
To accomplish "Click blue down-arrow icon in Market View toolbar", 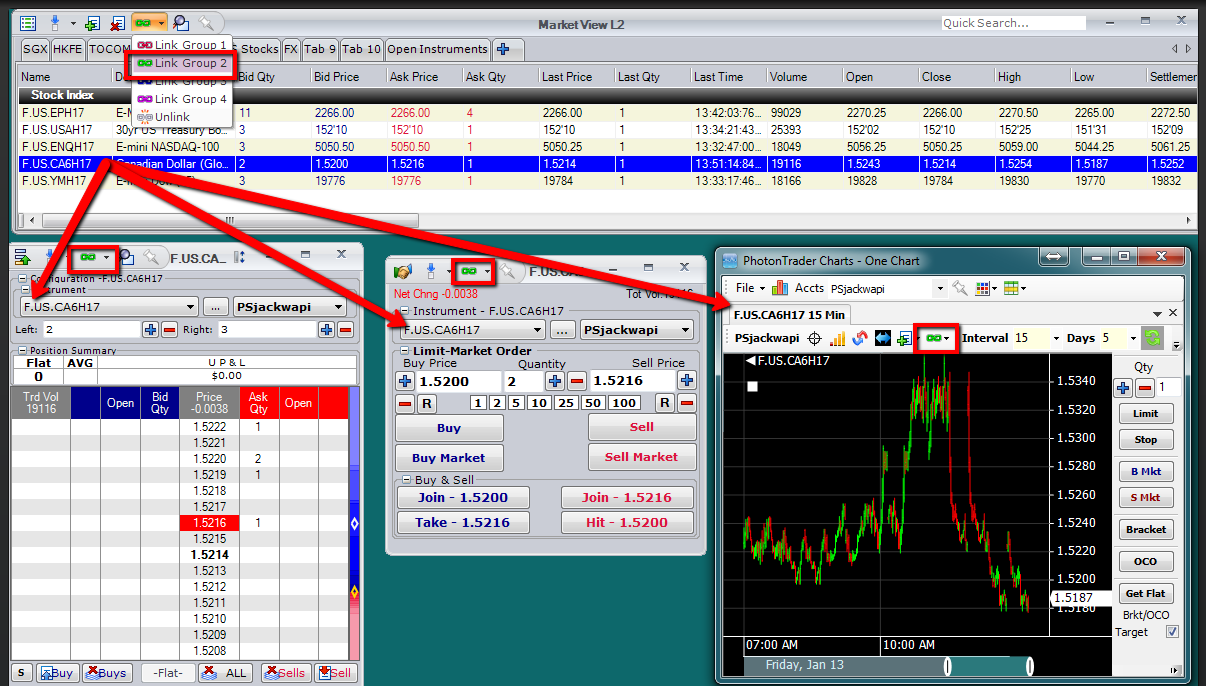I will pyautogui.click(x=56, y=22).
